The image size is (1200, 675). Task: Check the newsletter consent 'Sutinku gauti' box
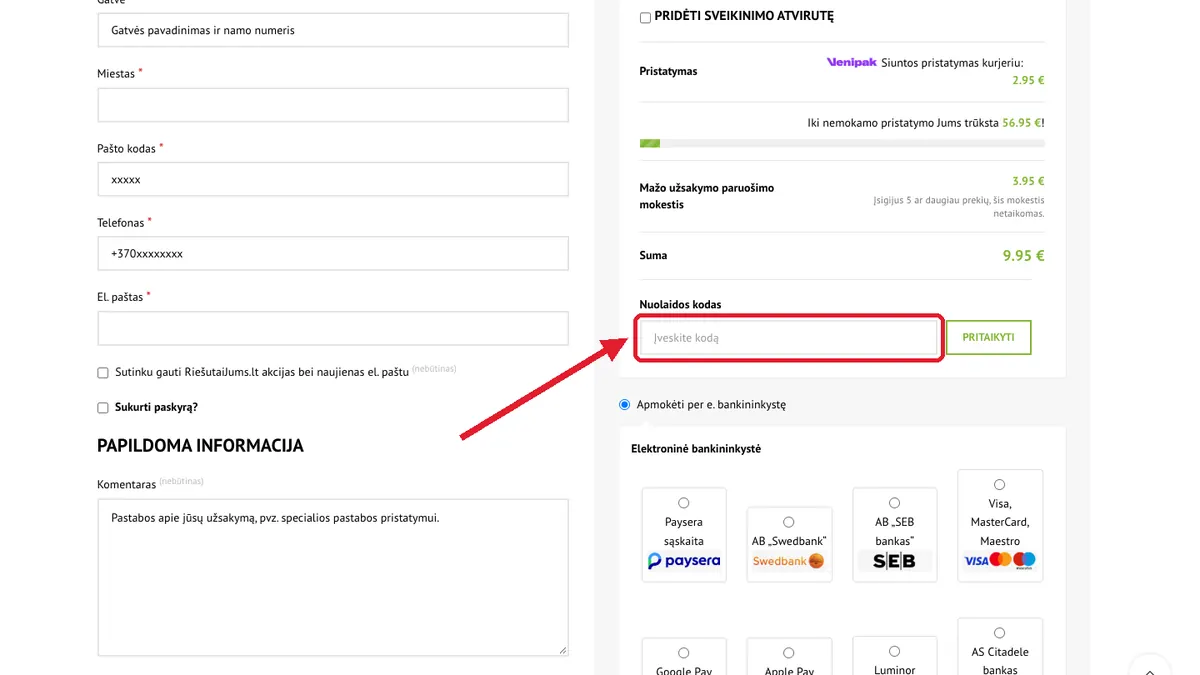click(x=103, y=373)
